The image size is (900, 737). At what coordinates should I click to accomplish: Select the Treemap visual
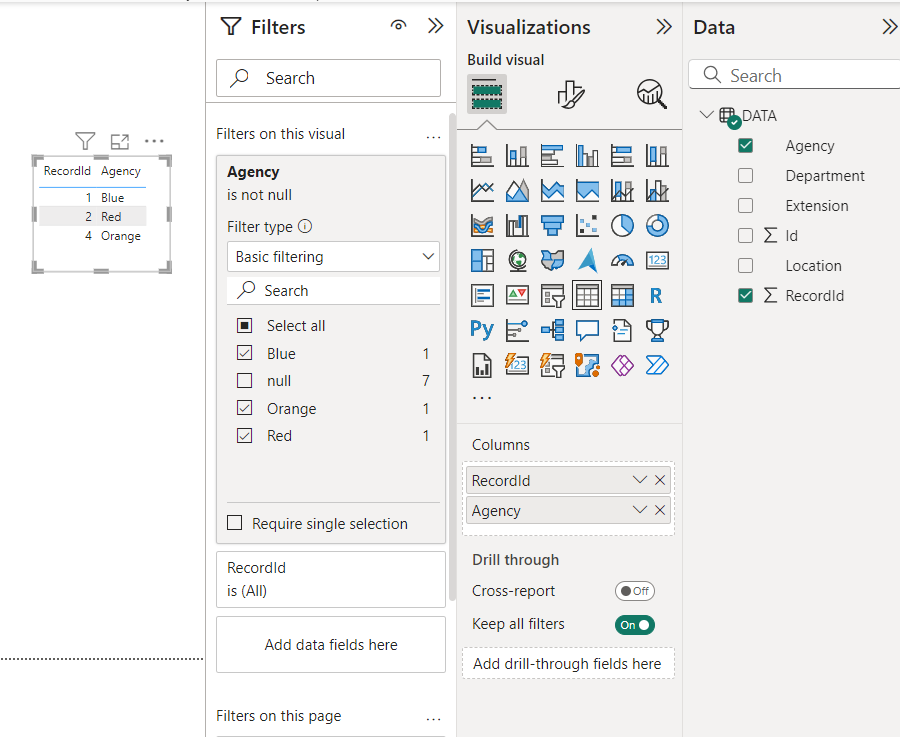click(482, 261)
